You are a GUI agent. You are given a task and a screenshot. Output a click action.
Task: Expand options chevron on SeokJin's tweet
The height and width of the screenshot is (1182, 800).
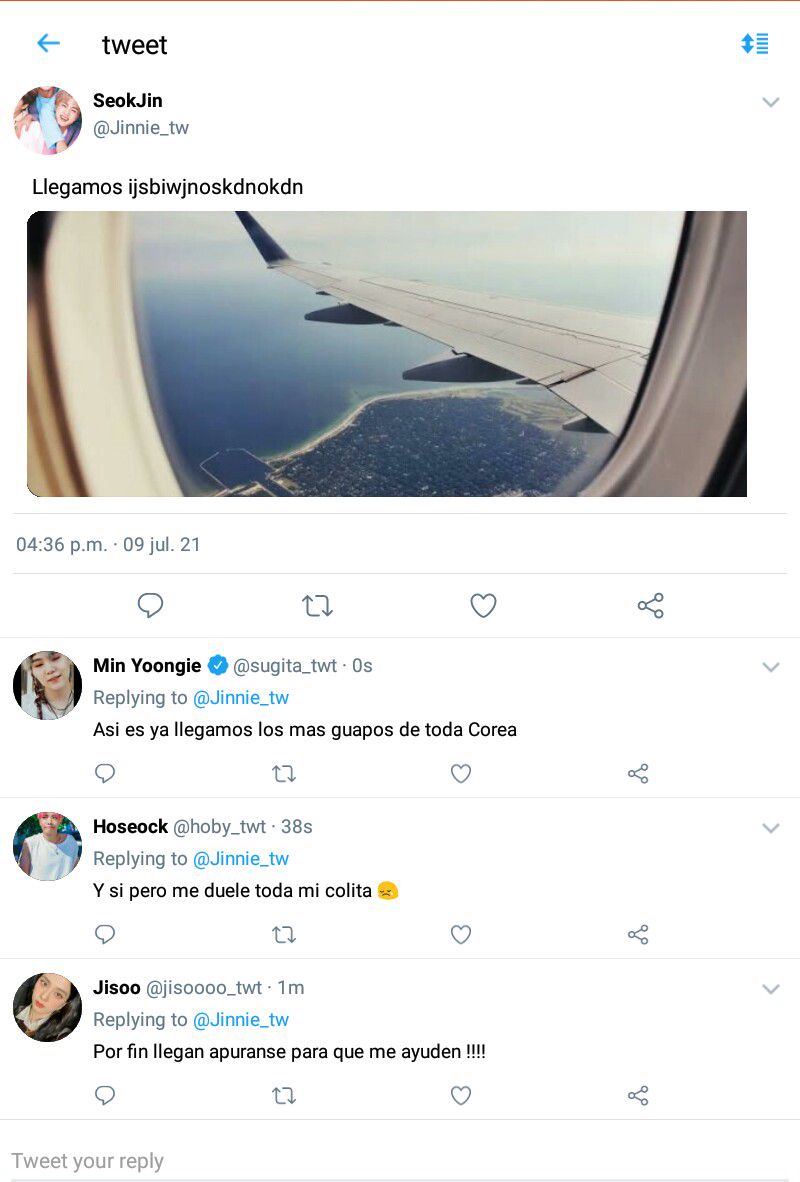tap(771, 102)
